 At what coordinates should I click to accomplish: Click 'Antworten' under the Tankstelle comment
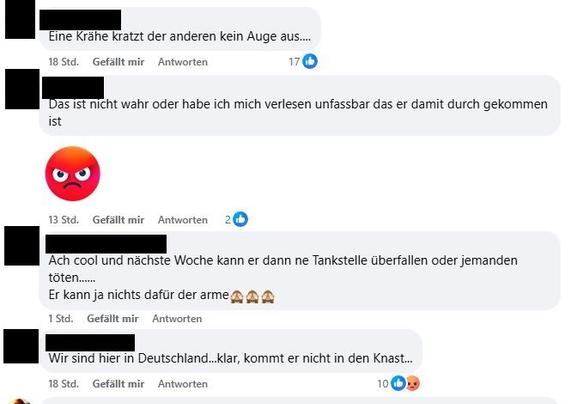tap(177, 319)
